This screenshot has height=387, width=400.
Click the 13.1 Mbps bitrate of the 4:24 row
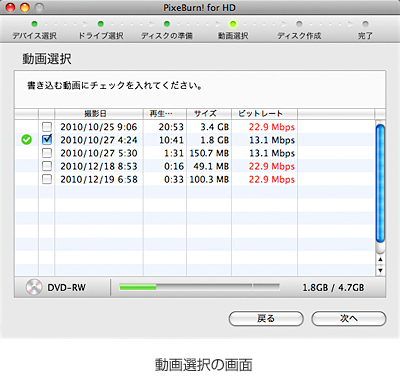[272, 140]
